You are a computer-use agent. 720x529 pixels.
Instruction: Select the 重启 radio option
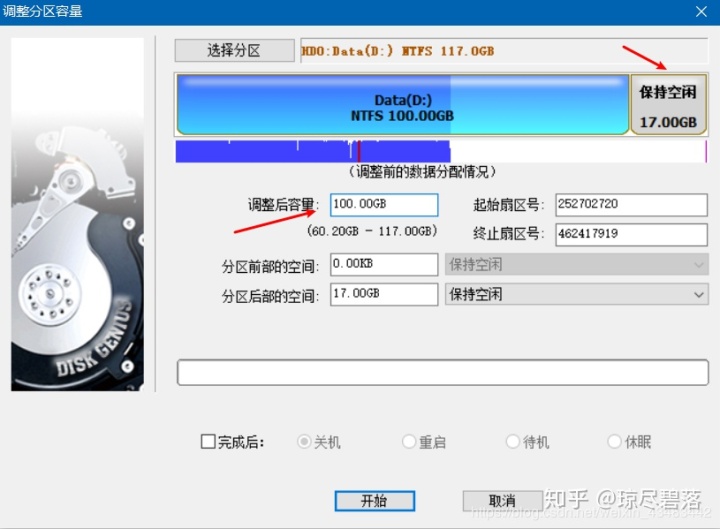coord(409,442)
